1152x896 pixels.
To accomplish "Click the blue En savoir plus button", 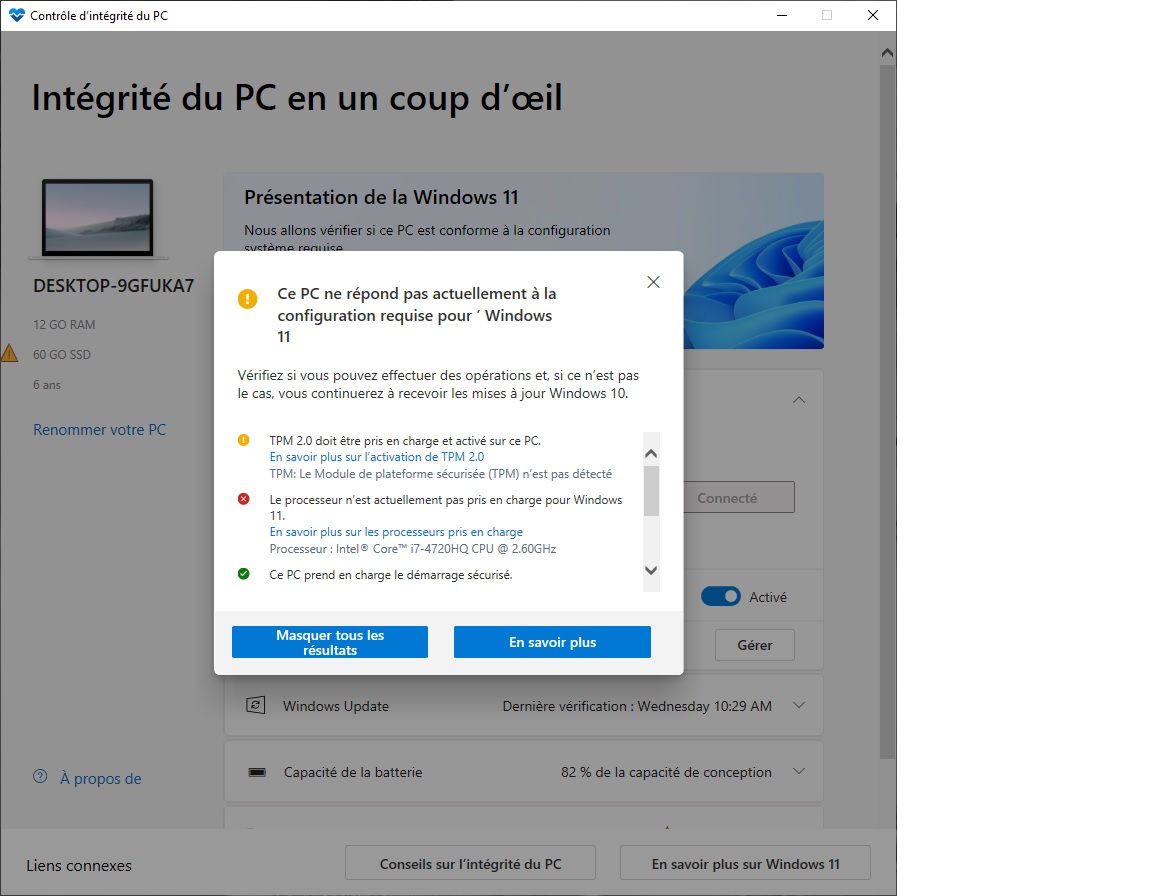I will [552, 642].
